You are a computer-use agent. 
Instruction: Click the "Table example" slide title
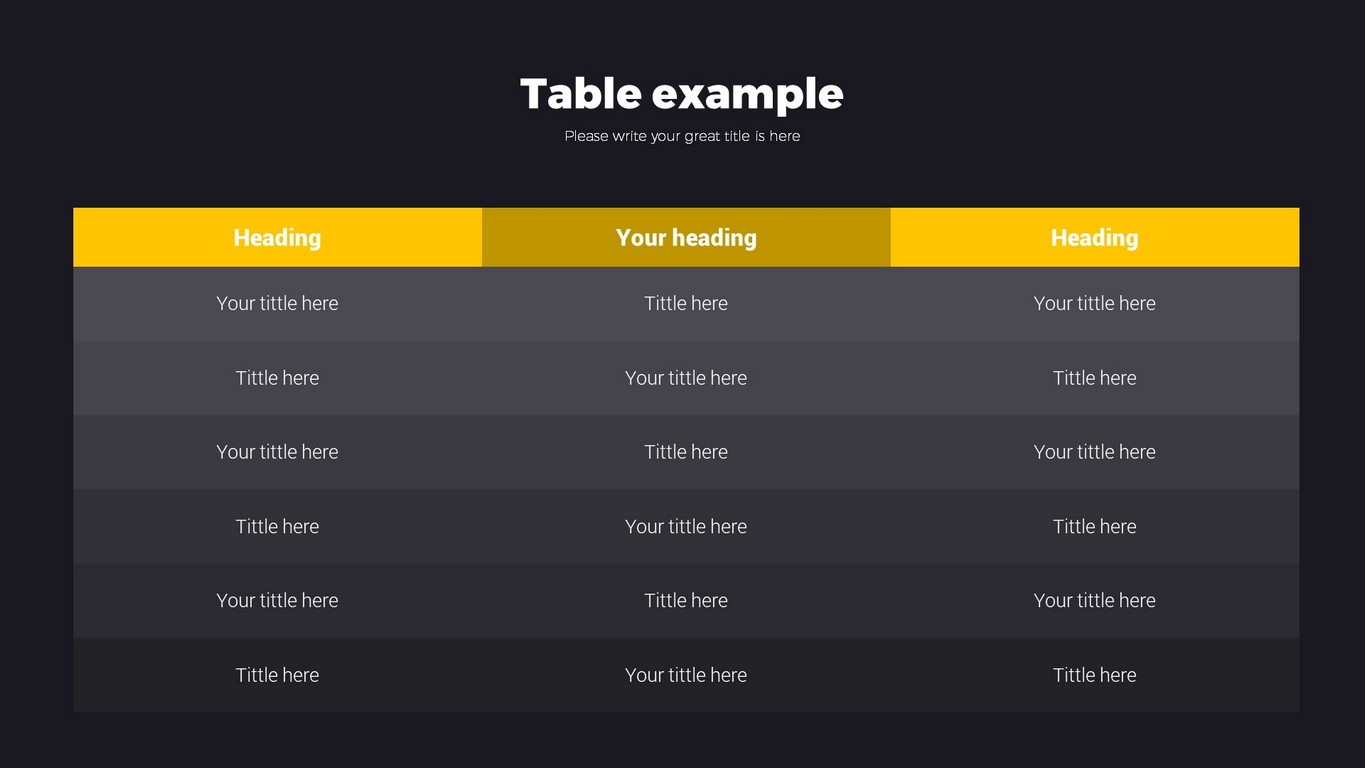[682, 94]
